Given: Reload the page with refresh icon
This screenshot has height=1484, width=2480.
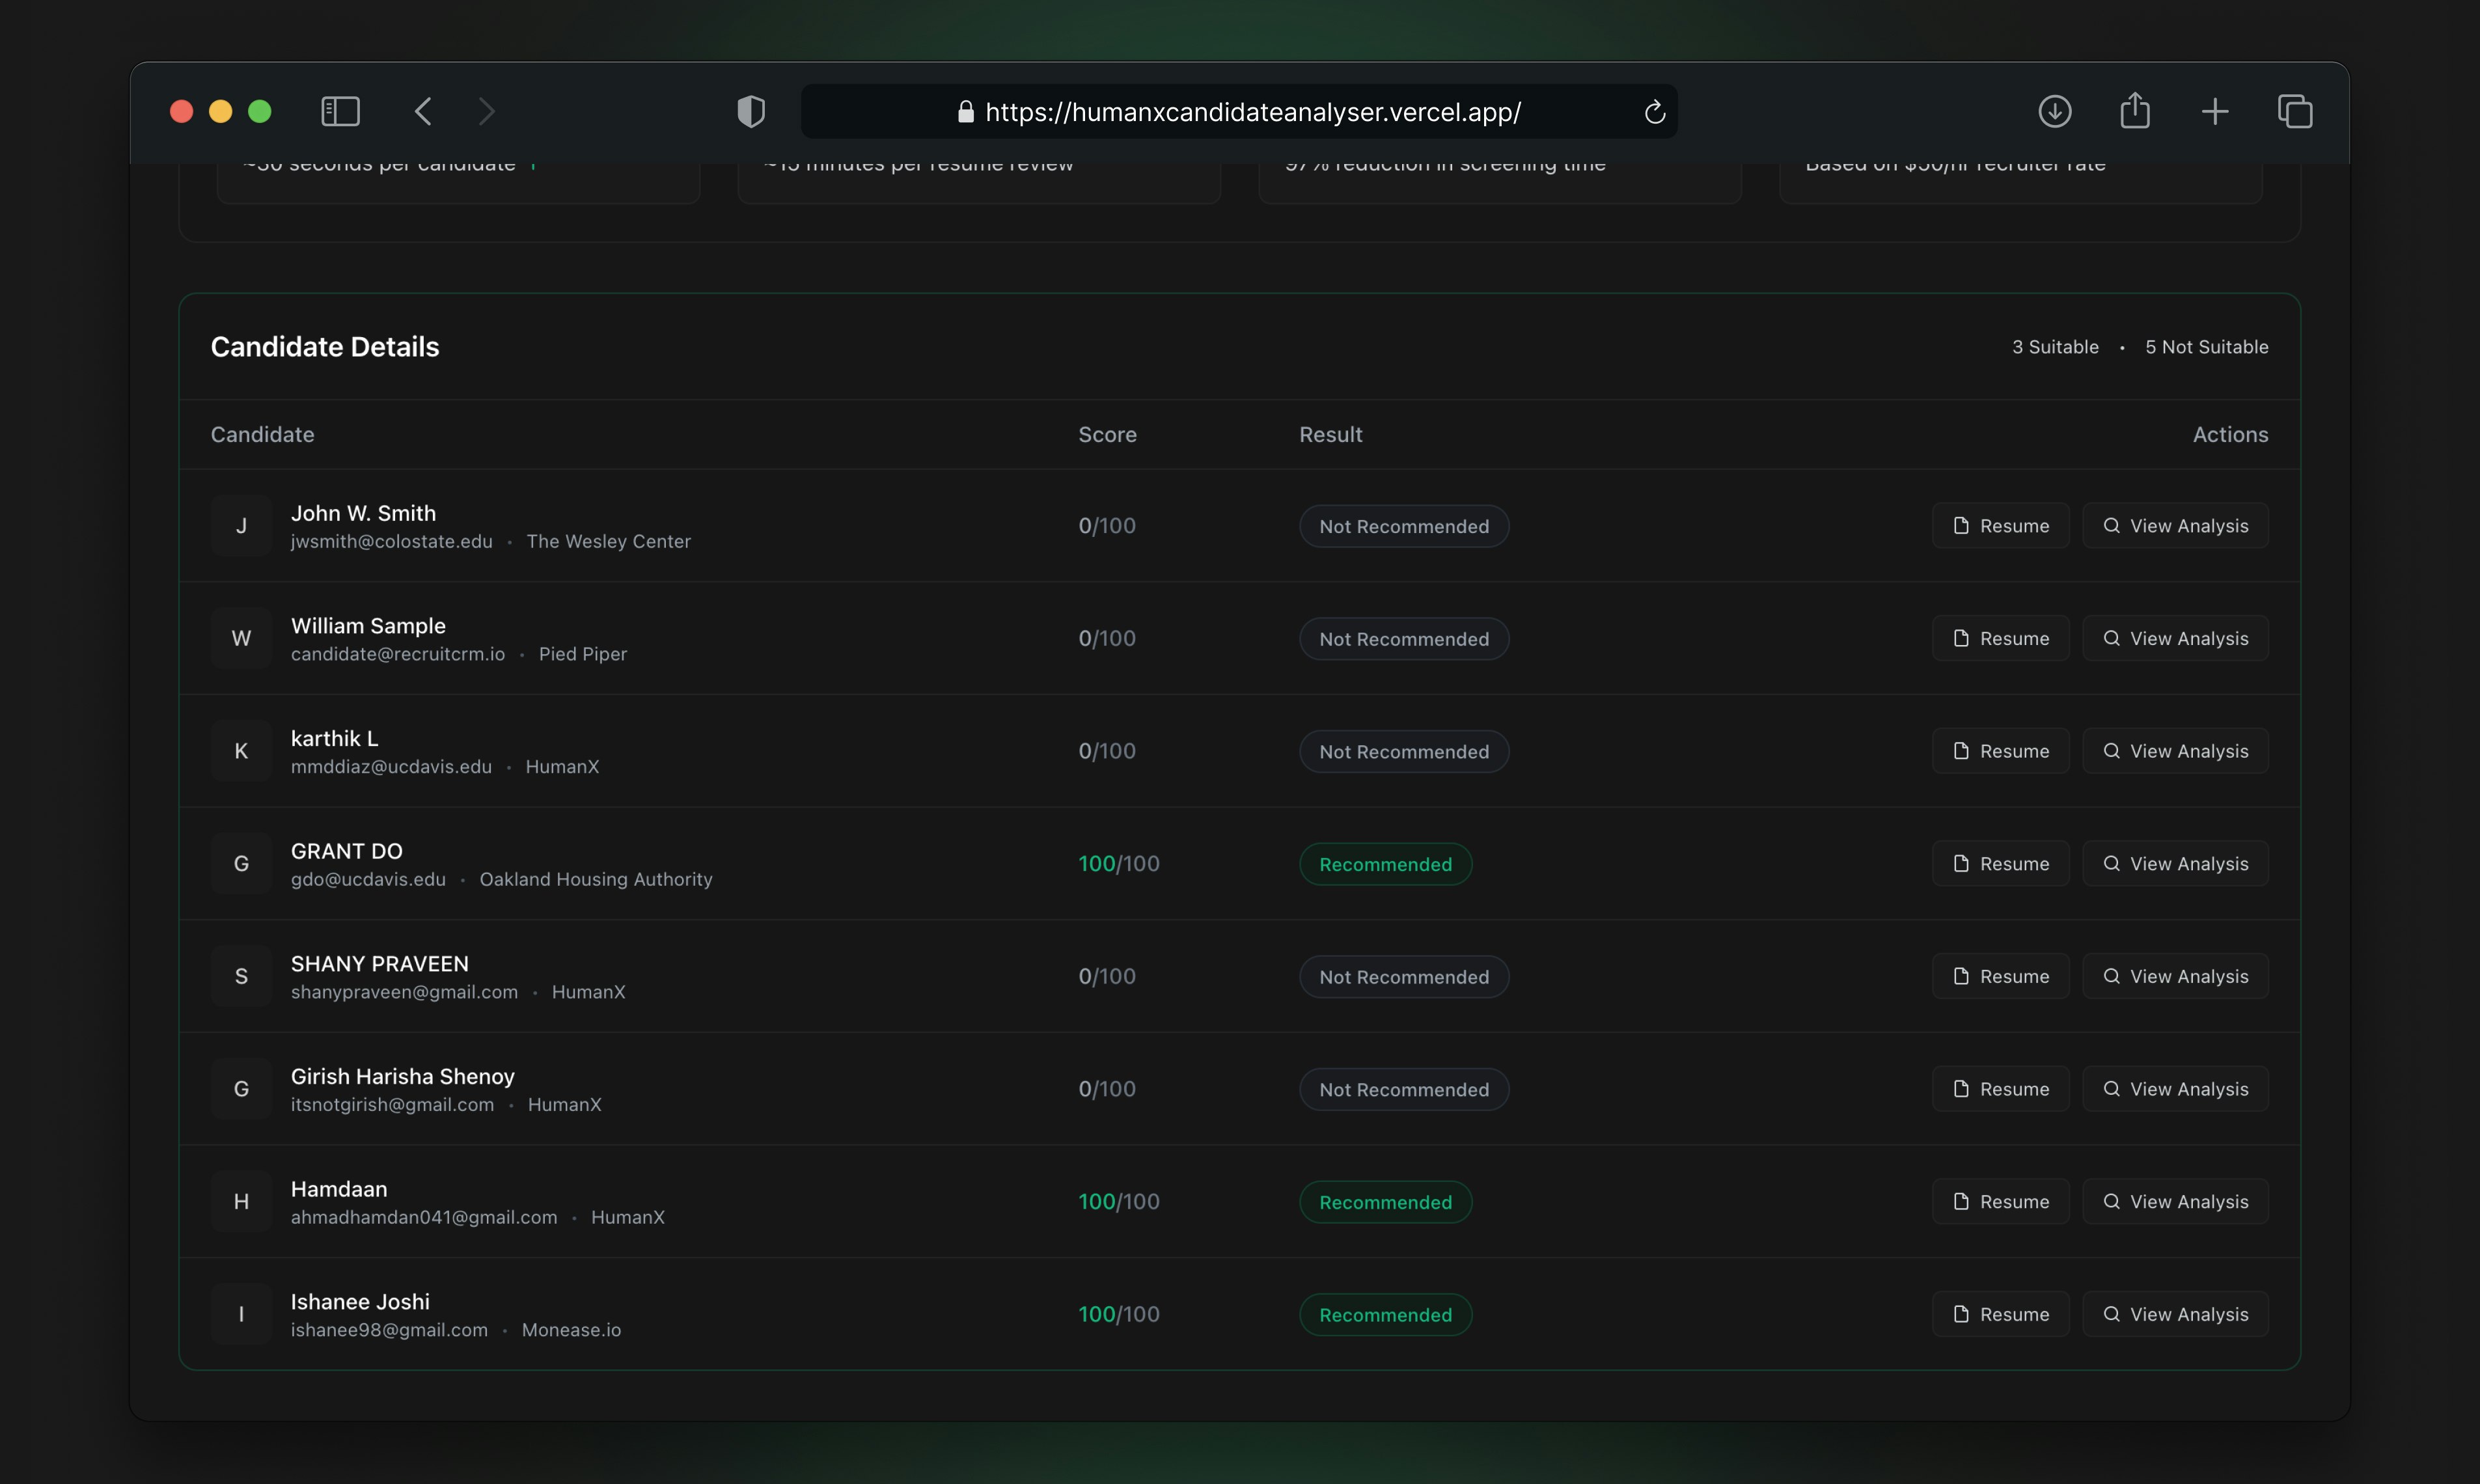Looking at the screenshot, I should 1654,112.
